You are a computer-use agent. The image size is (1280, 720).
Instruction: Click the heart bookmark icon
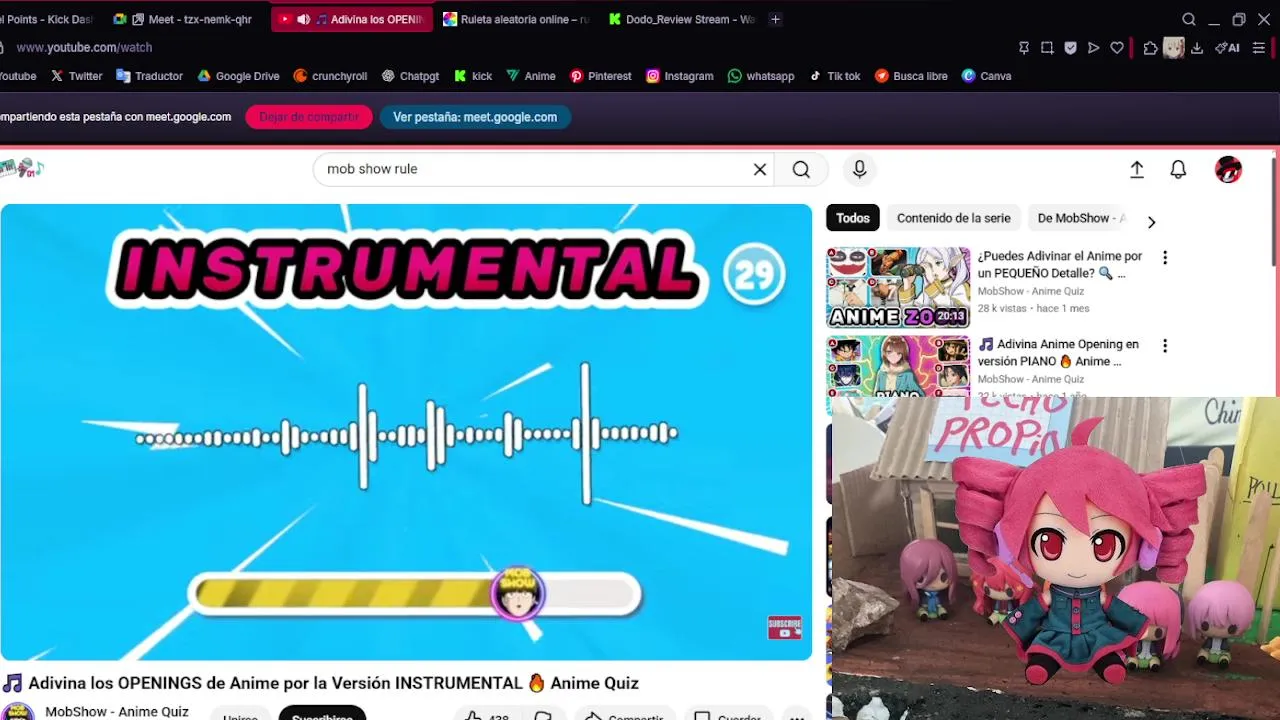click(x=1117, y=47)
